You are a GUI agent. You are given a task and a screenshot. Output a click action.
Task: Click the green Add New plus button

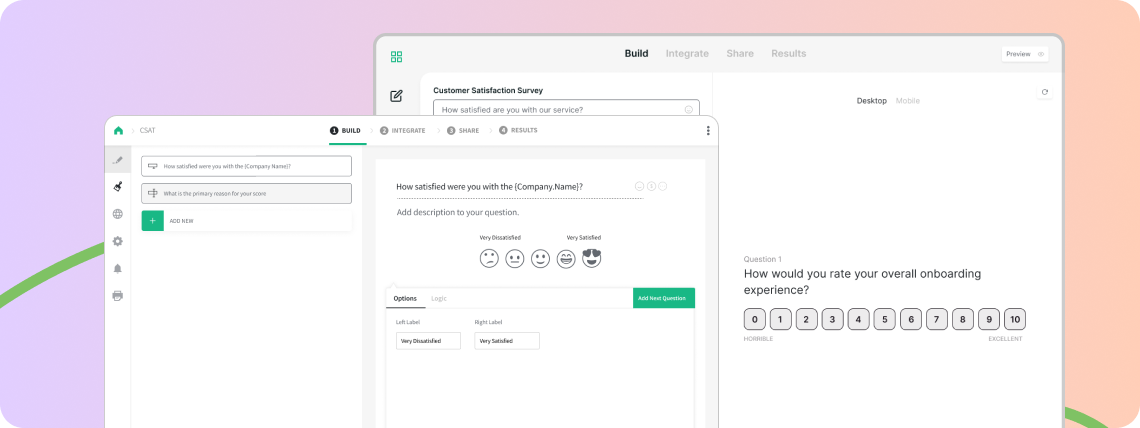(x=152, y=220)
